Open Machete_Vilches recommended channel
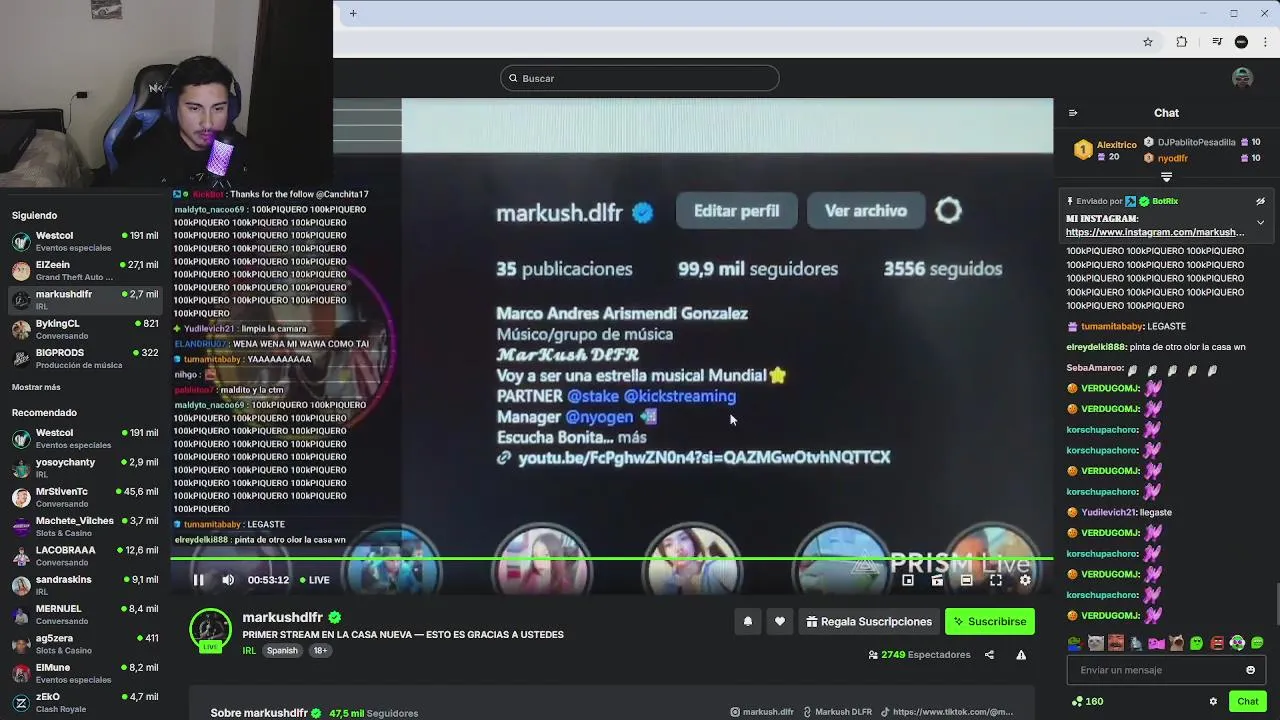Screen dimensions: 1280x720 tap(85, 526)
